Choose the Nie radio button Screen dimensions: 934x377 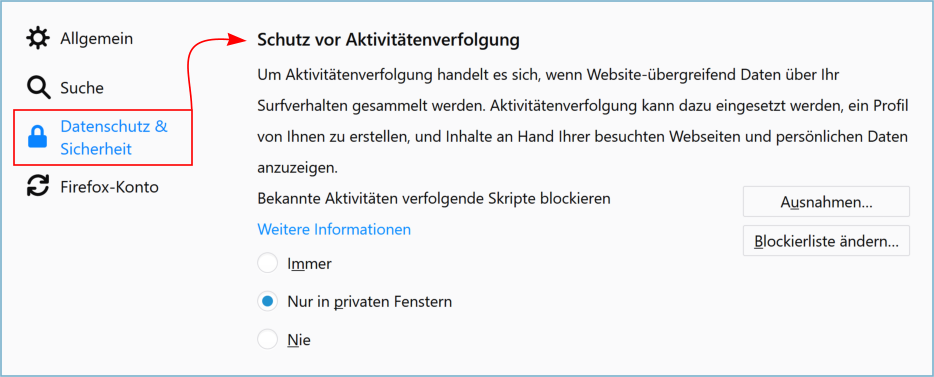pos(267,340)
